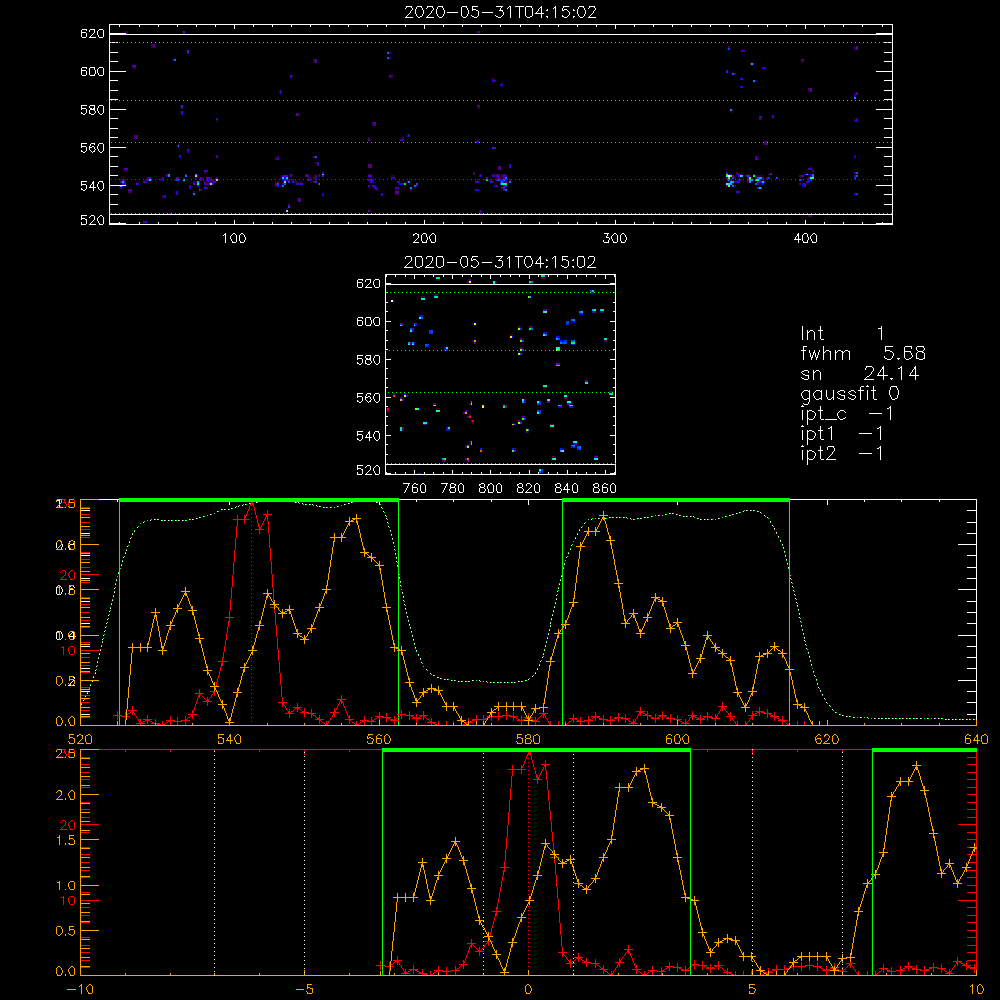Viewport: 1000px width, 1000px height.
Task: Click x-axis tick label 760 on middle plot
Action: click(415, 489)
